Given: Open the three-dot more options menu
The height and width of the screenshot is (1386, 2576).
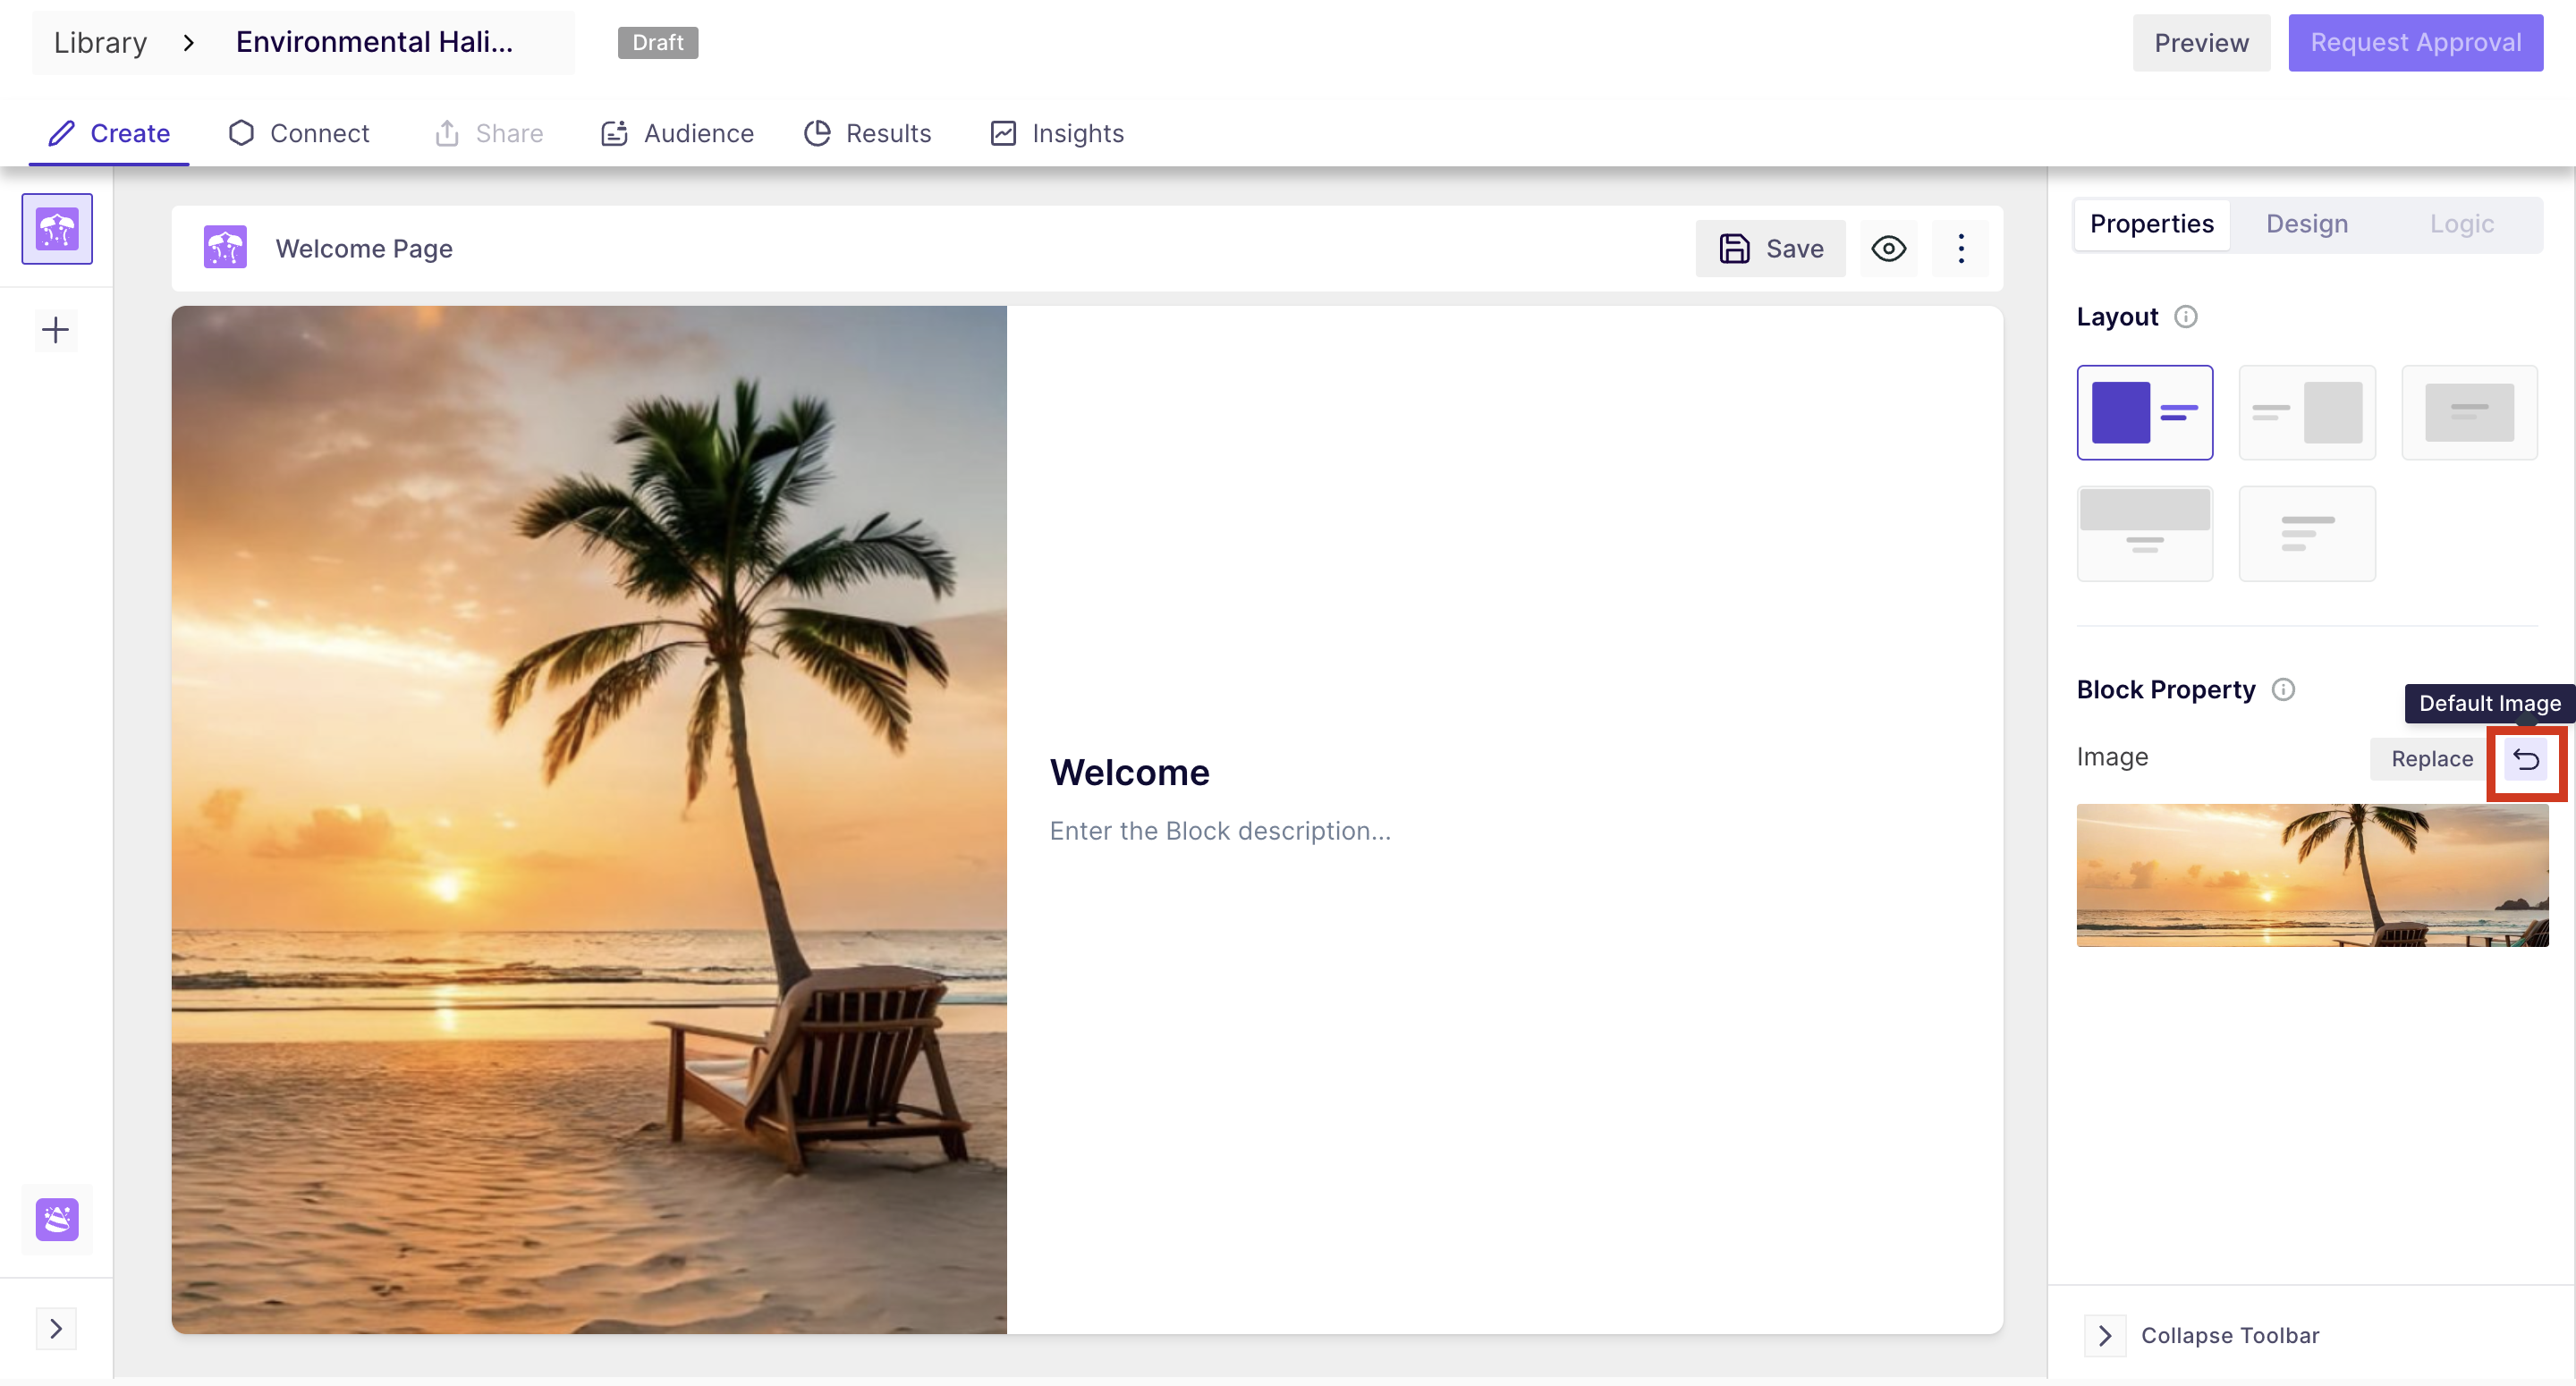Looking at the screenshot, I should click(1961, 249).
